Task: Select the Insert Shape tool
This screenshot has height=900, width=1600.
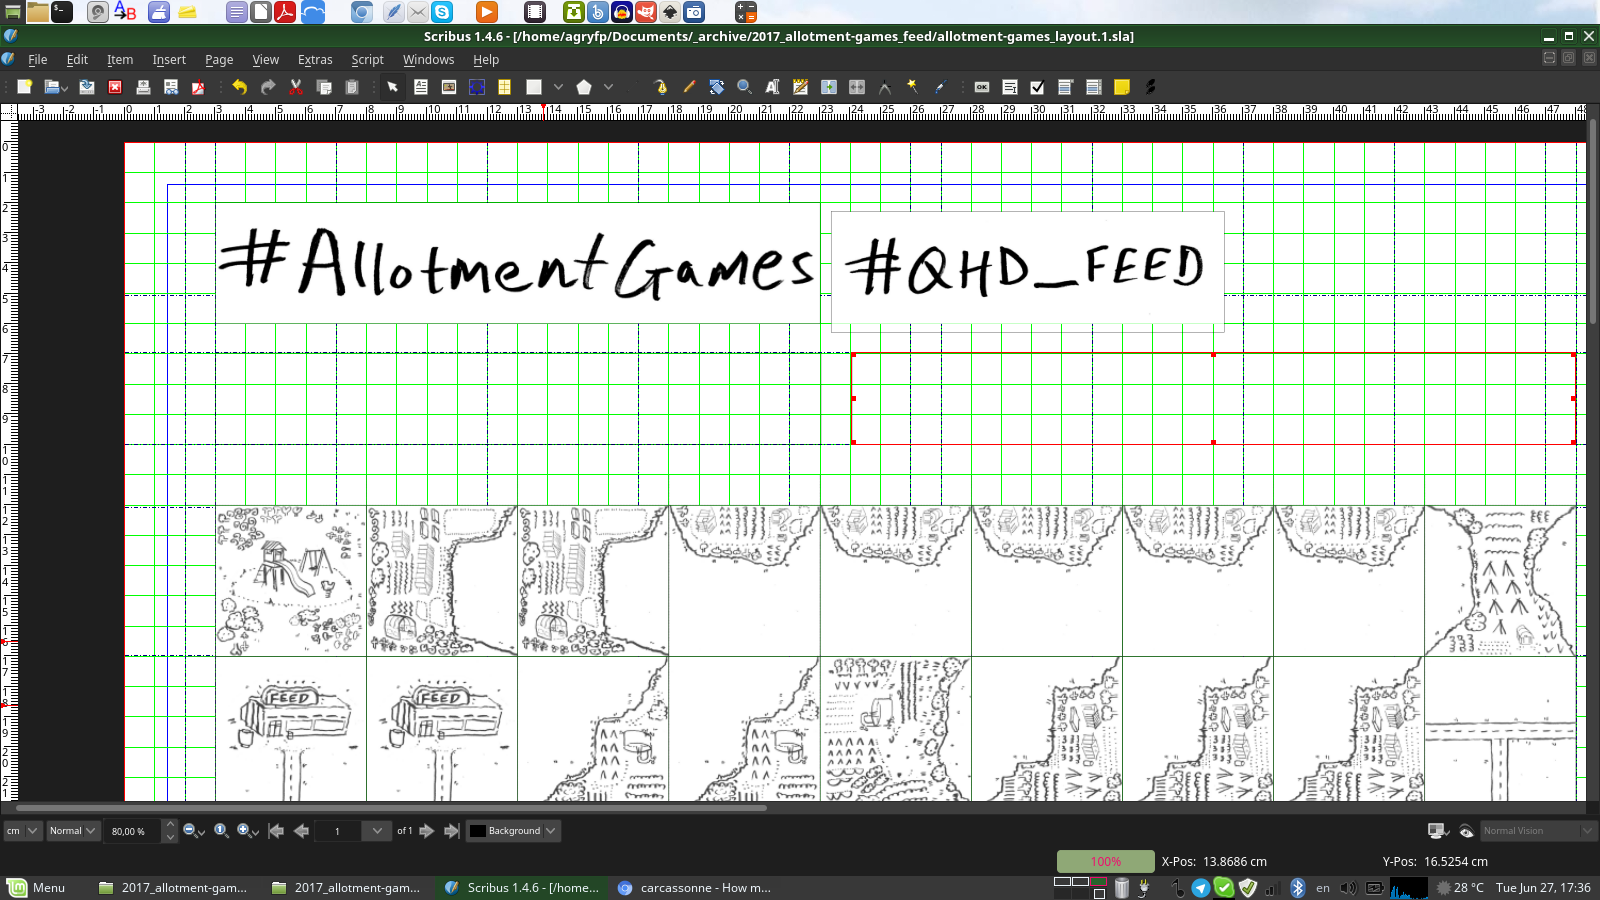Action: click(534, 87)
